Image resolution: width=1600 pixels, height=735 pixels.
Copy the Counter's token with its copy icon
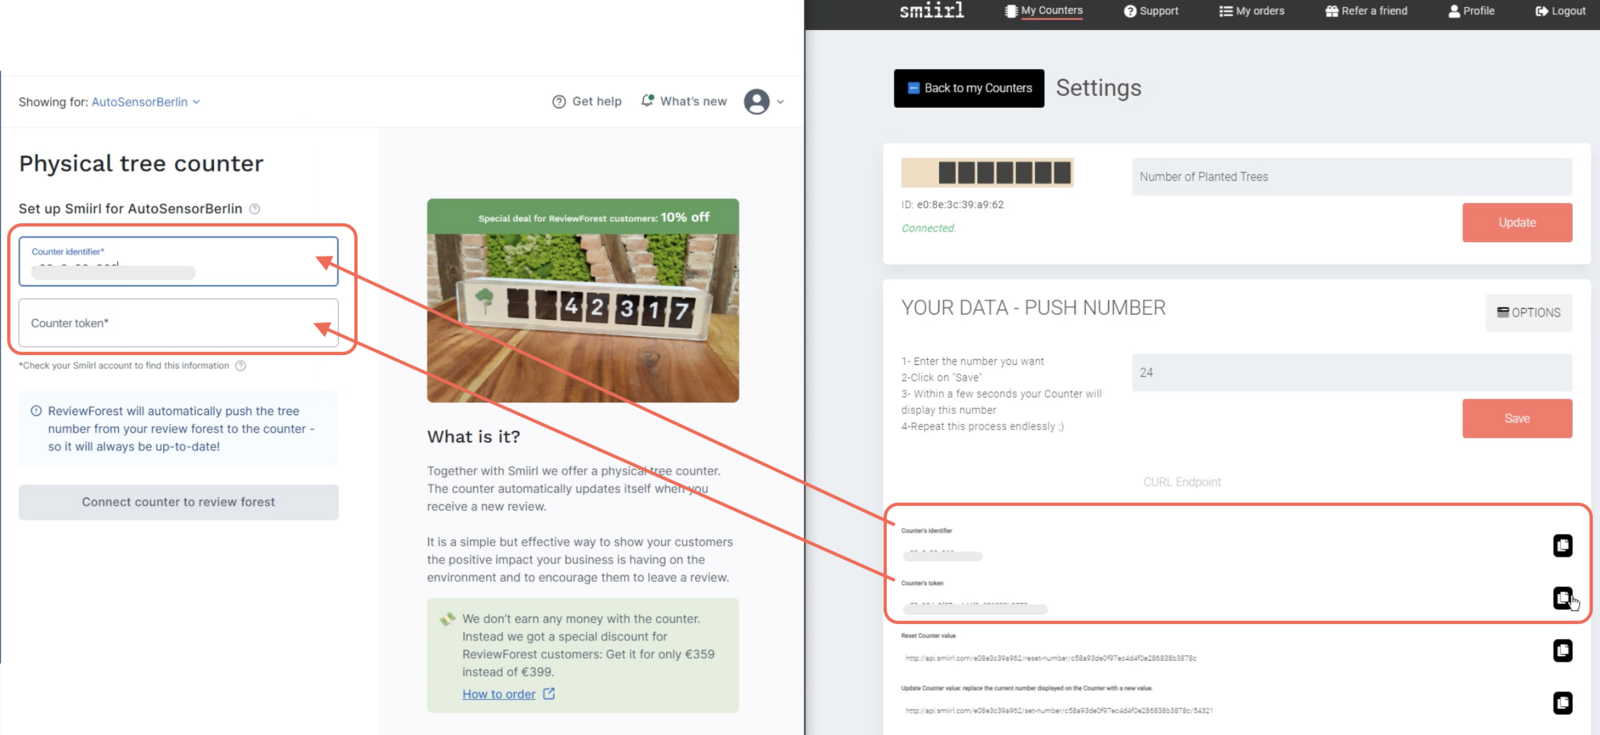click(1562, 598)
